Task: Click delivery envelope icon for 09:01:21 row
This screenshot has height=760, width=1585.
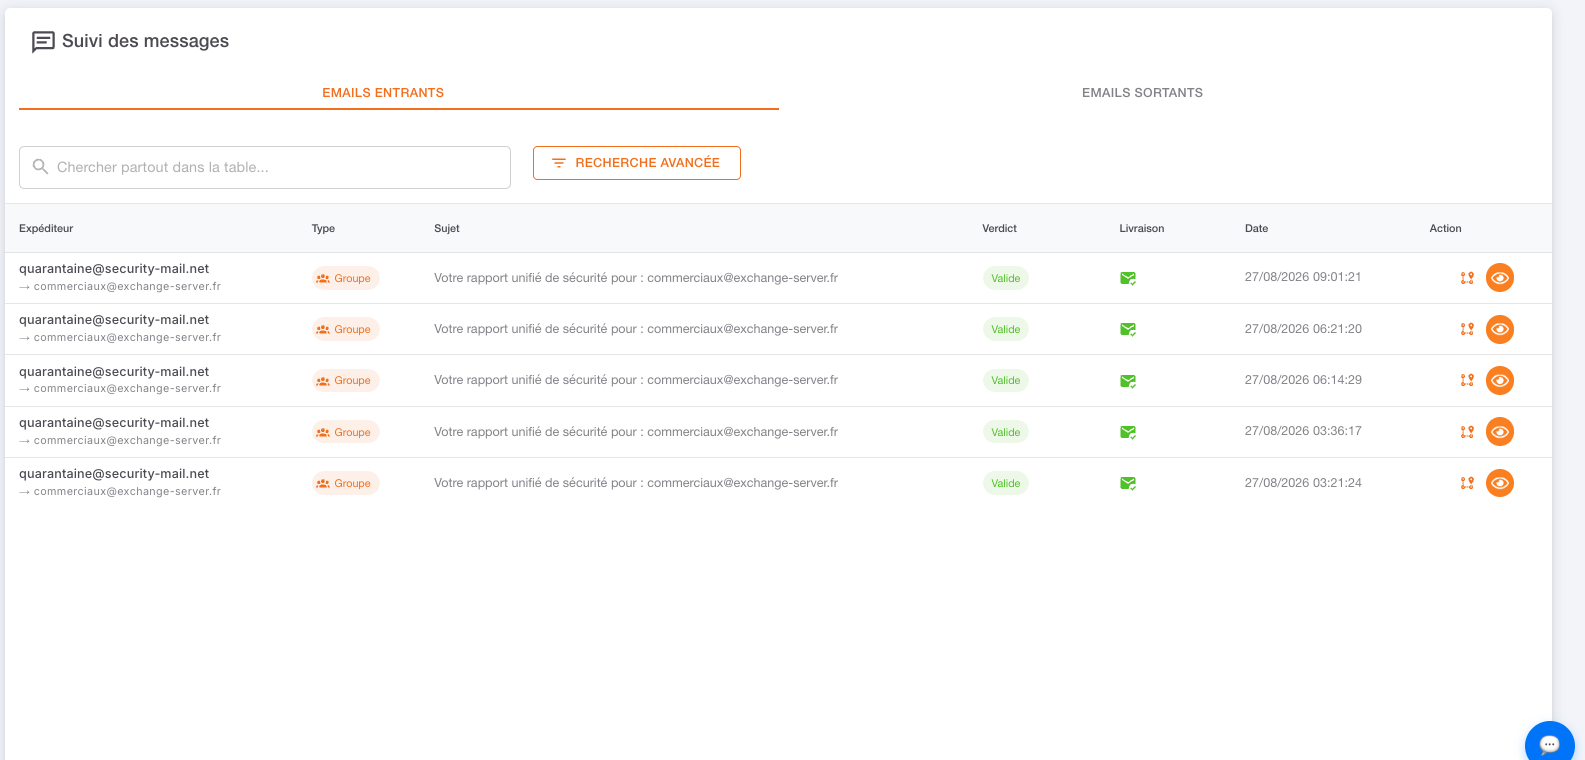Action: coord(1128,278)
